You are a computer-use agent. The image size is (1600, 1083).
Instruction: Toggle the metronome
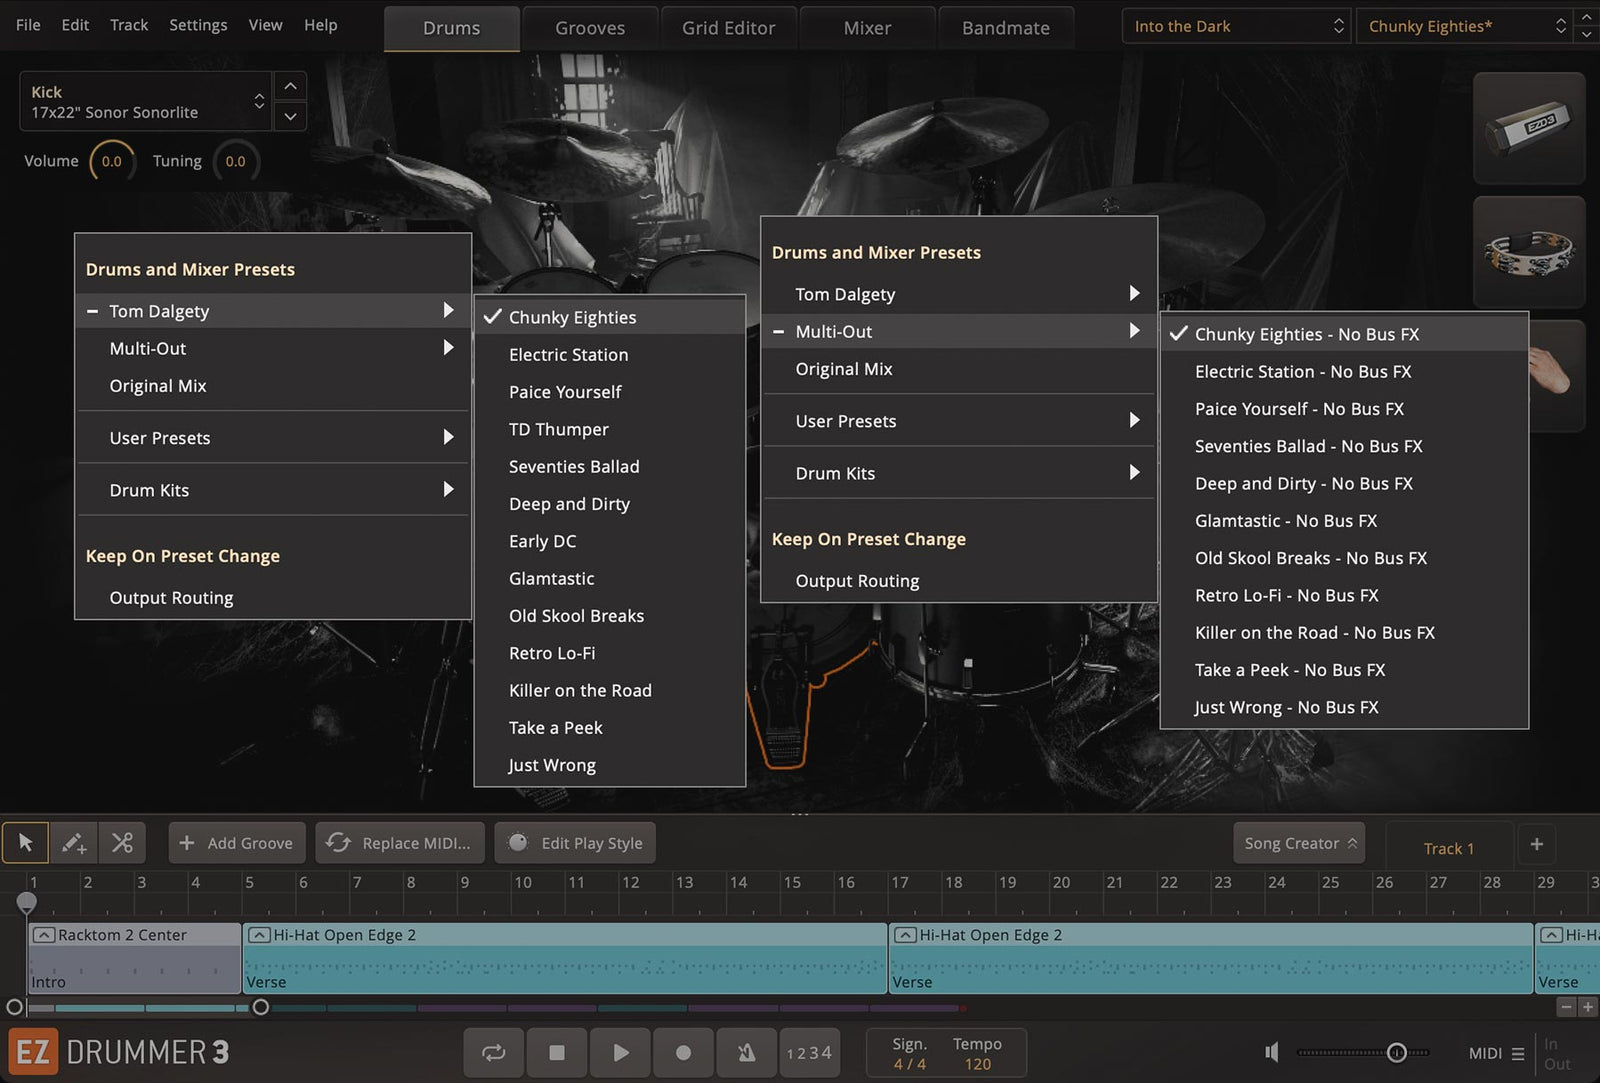[746, 1052]
